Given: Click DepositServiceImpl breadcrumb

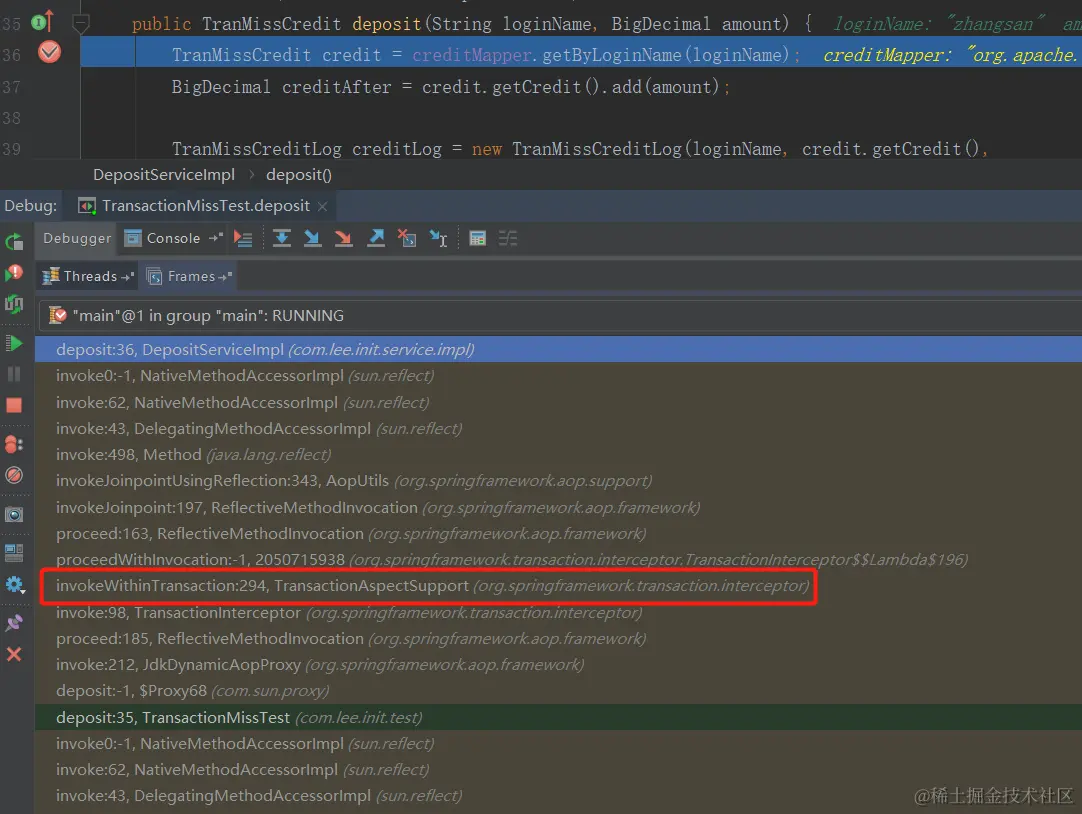Looking at the screenshot, I should click(x=164, y=175).
